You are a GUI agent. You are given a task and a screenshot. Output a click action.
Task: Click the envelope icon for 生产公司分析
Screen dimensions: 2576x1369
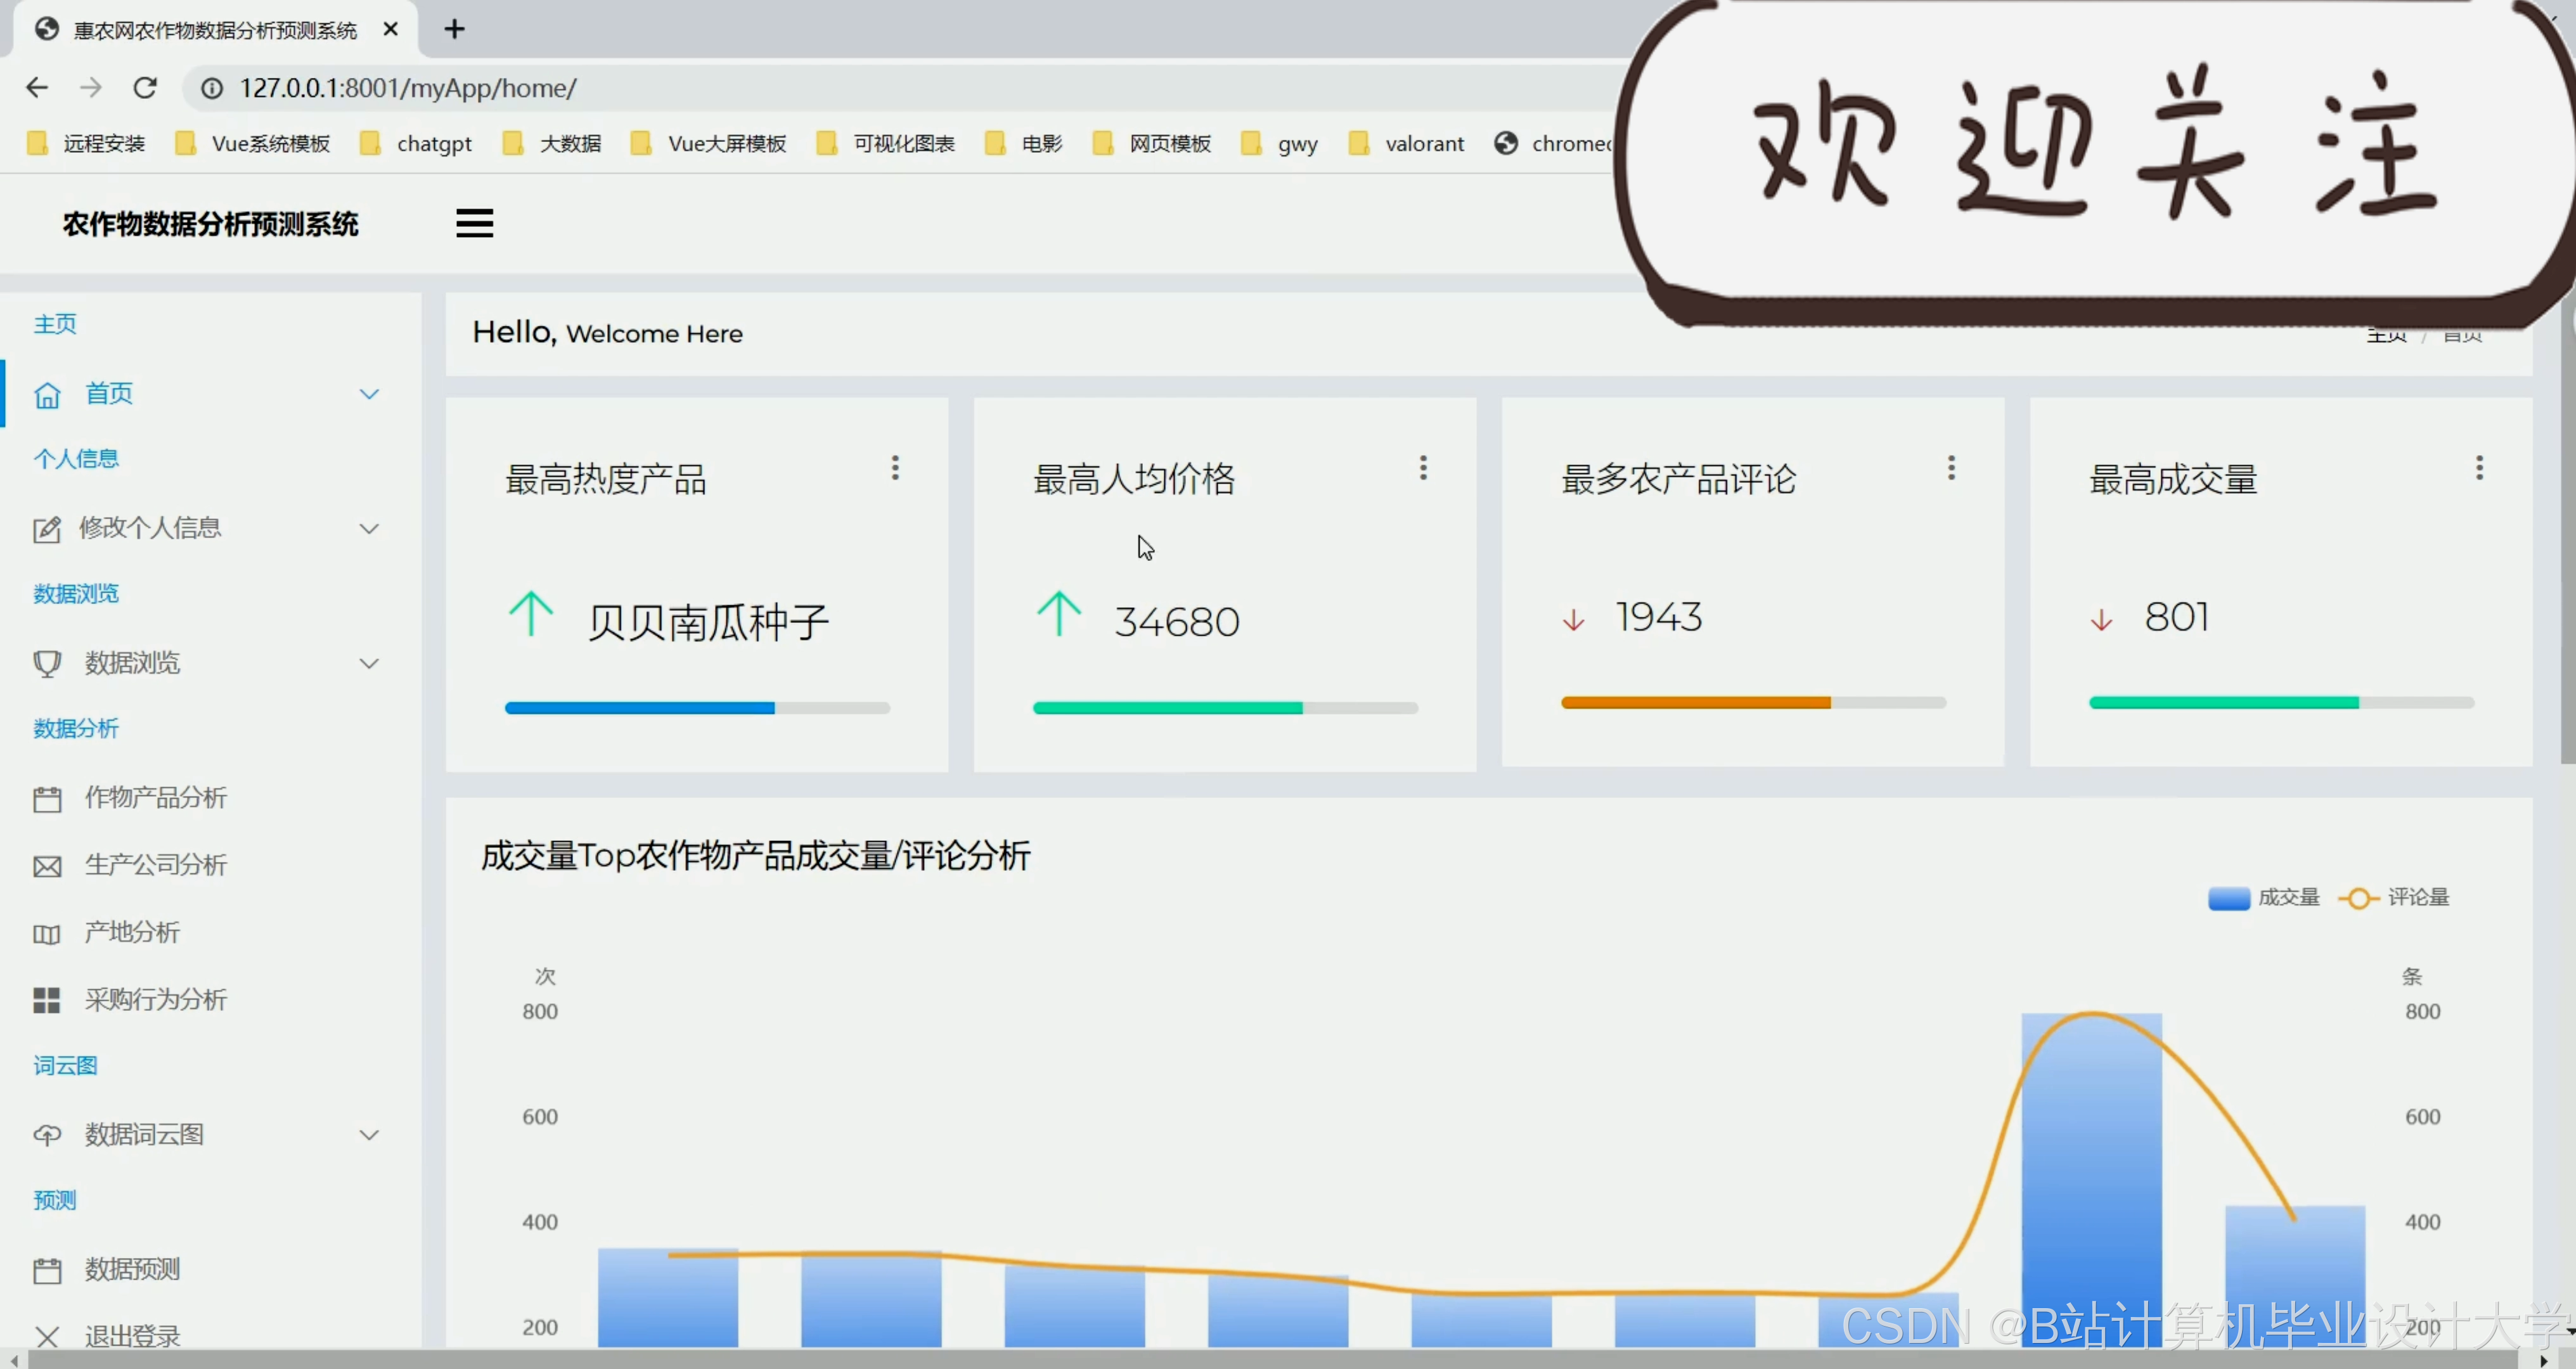coord(47,866)
